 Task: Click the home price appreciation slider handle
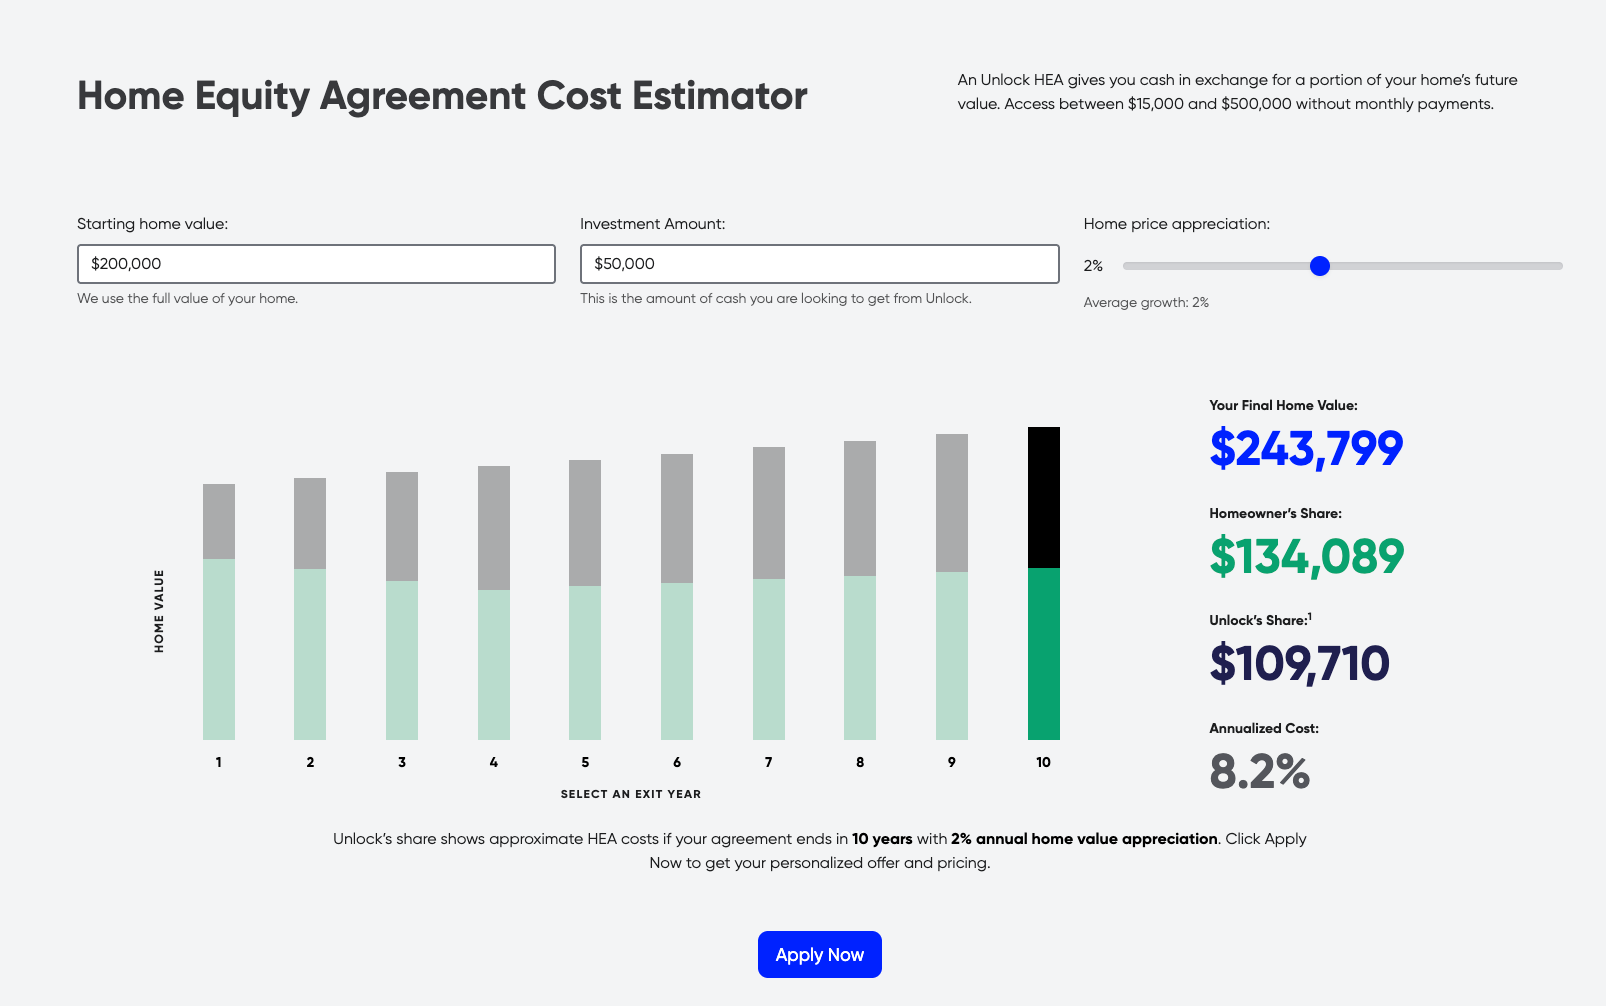pos(1320,266)
